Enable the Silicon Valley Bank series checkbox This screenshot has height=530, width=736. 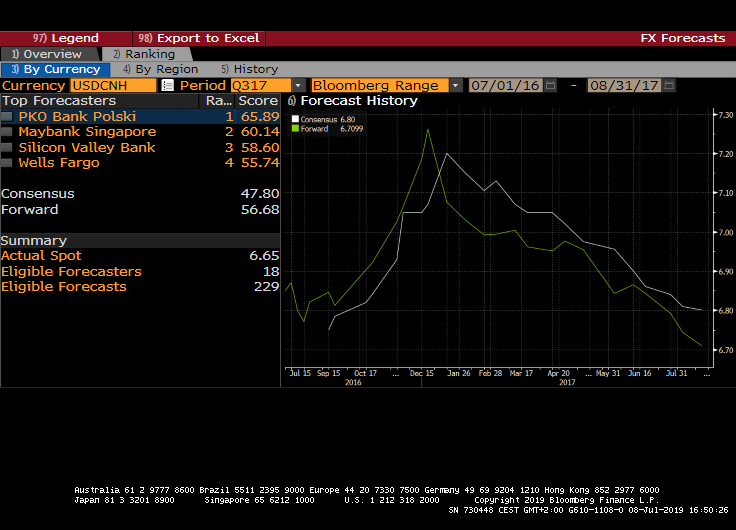coord(8,147)
